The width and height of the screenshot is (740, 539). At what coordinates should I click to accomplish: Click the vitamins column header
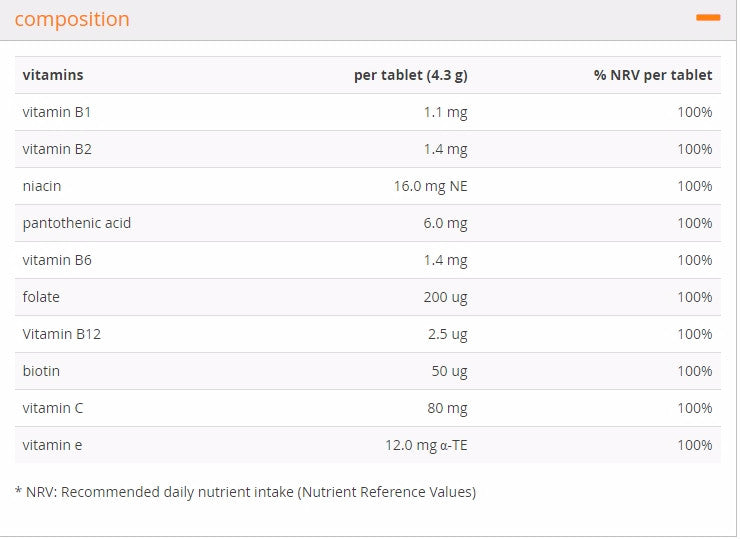[53, 75]
